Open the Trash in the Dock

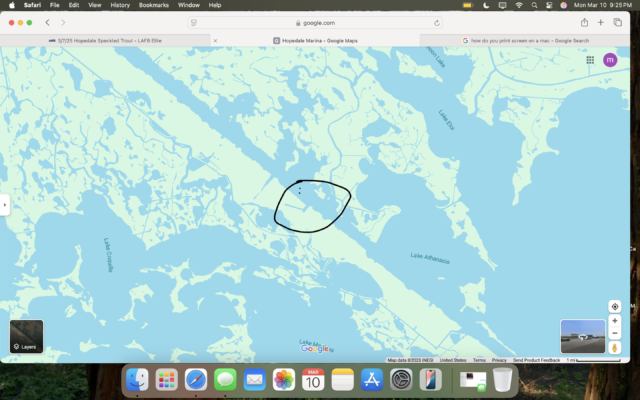pos(502,380)
